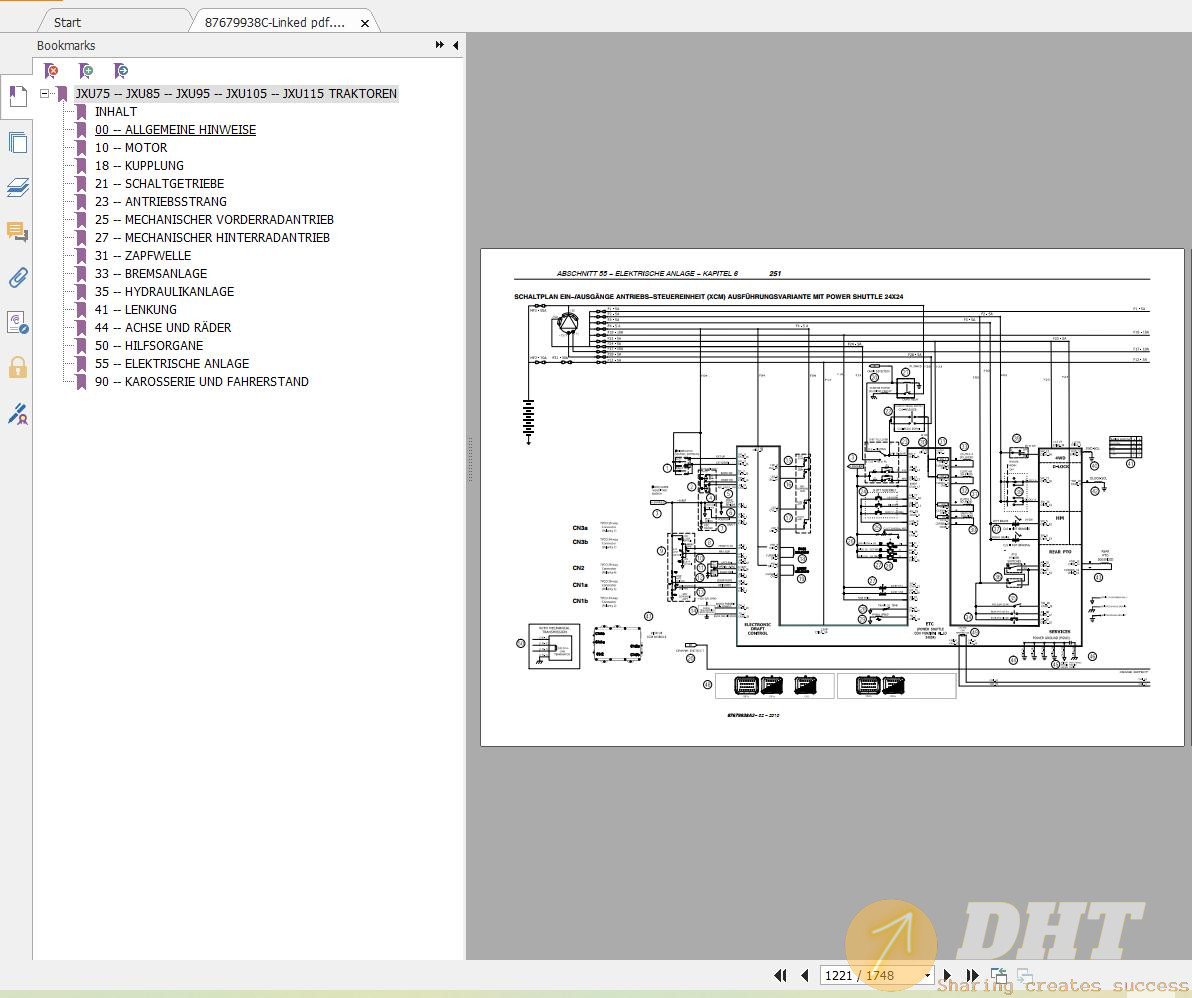Open the Security panel with lock icon
Viewport: 1192px width, 998px height.
[18, 367]
